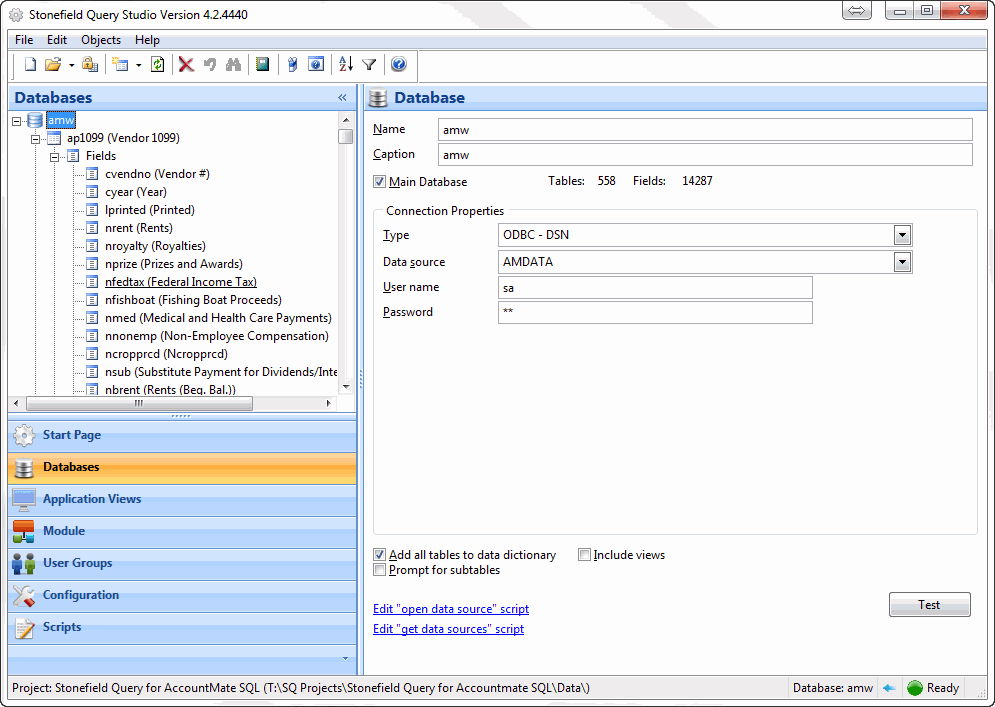Click the Refresh toolbar icon
The height and width of the screenshot is (707, 995).
pyautogui.click(x=158, y=64)
